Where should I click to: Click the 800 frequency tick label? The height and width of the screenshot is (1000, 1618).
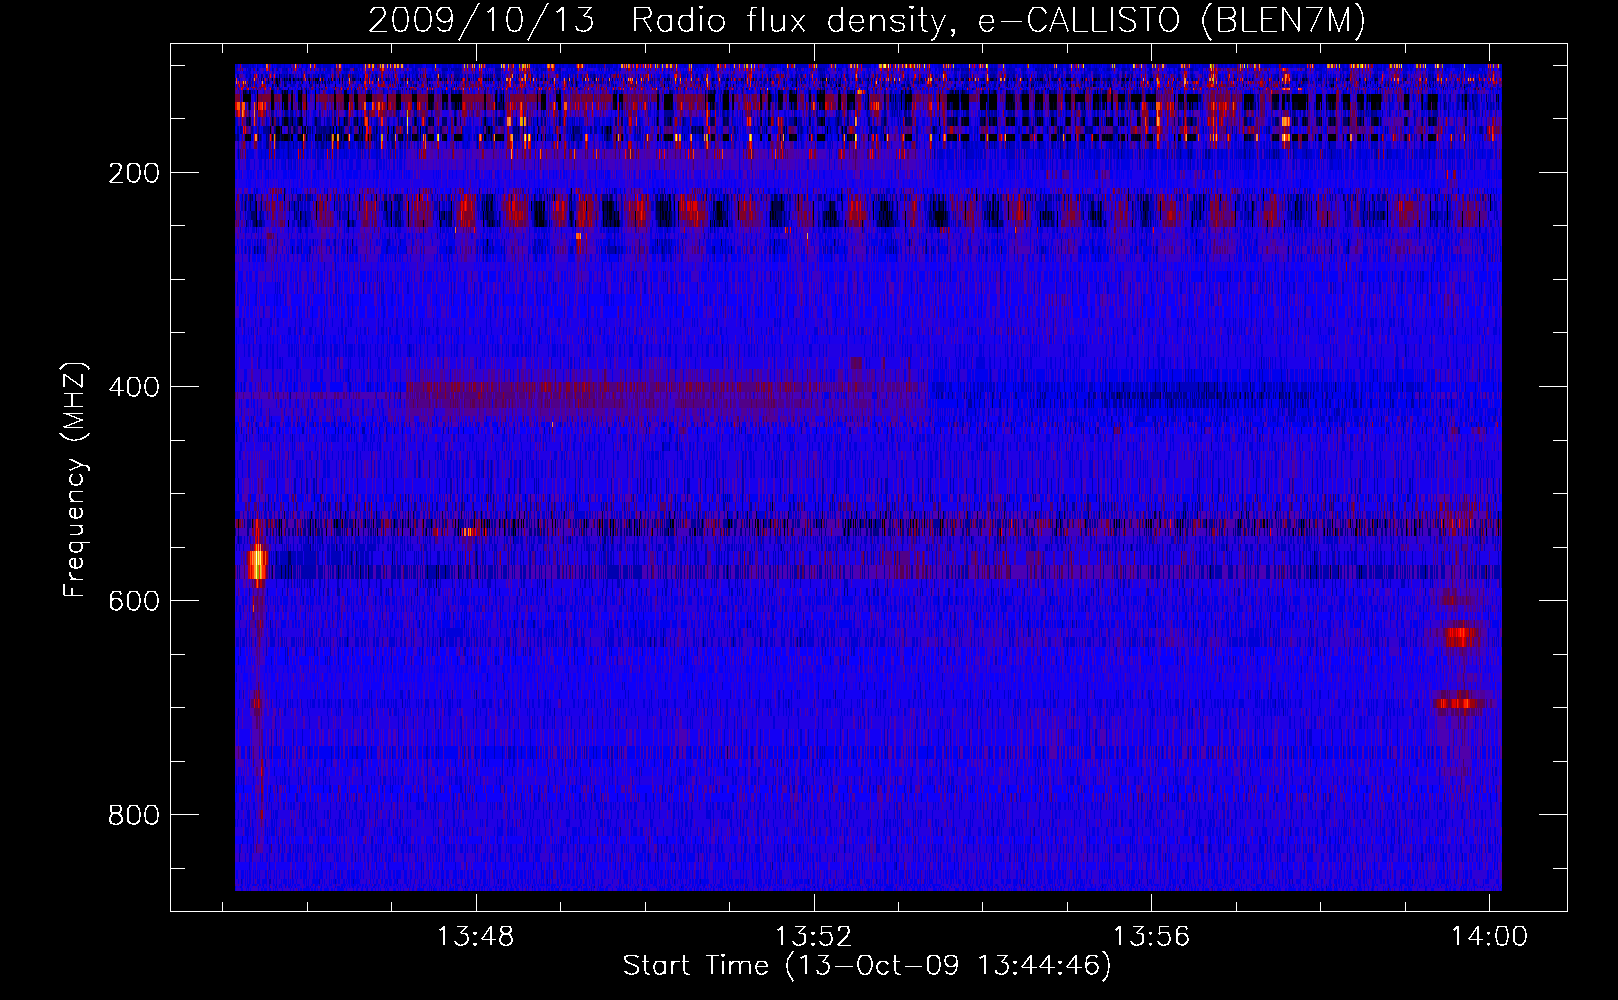pos(135,815)
